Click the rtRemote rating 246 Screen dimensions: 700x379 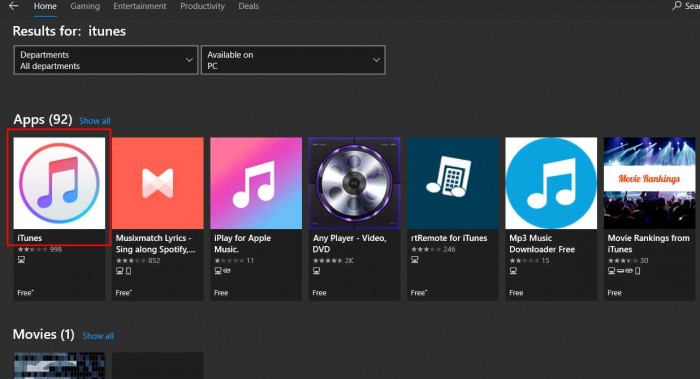click(x=433, y=250)
